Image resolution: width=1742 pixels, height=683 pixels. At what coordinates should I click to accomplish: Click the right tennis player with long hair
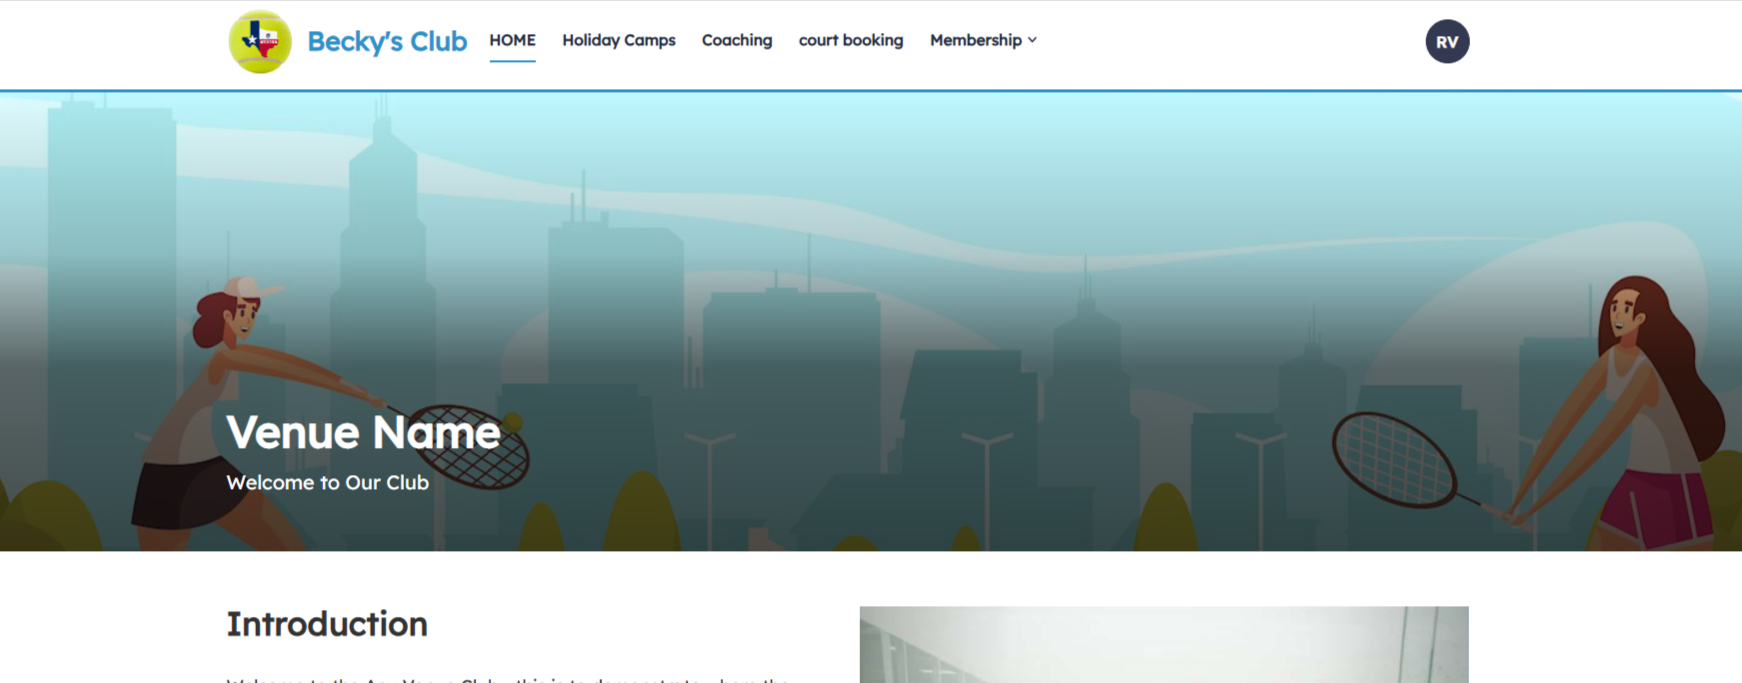1640,400
